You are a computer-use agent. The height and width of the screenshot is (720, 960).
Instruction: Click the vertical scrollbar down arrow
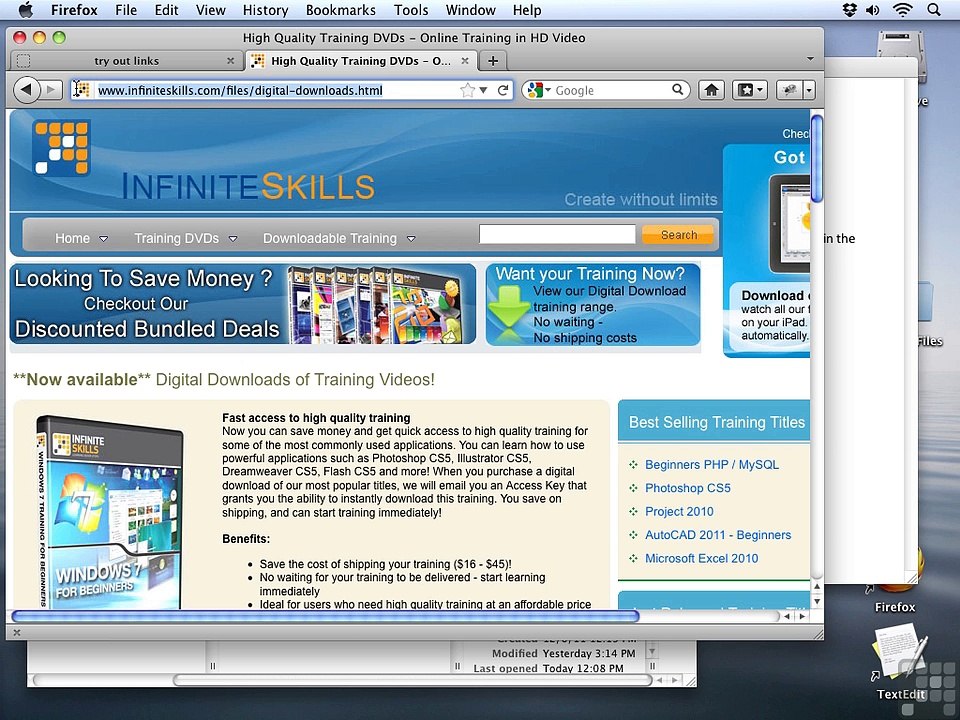(816, 601)
